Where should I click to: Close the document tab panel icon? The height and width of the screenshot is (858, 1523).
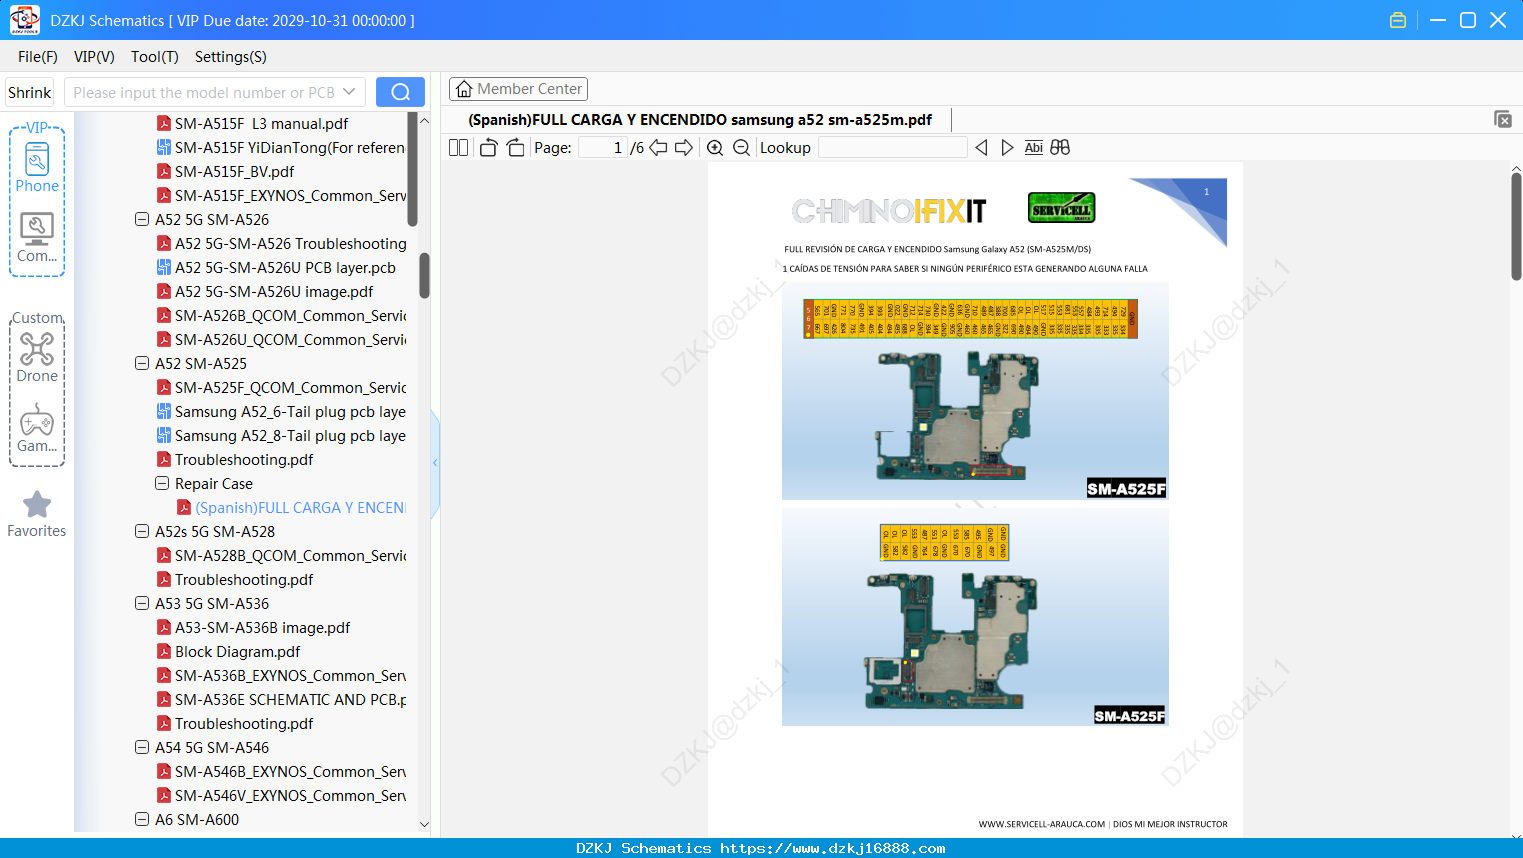coord(1503,119)
